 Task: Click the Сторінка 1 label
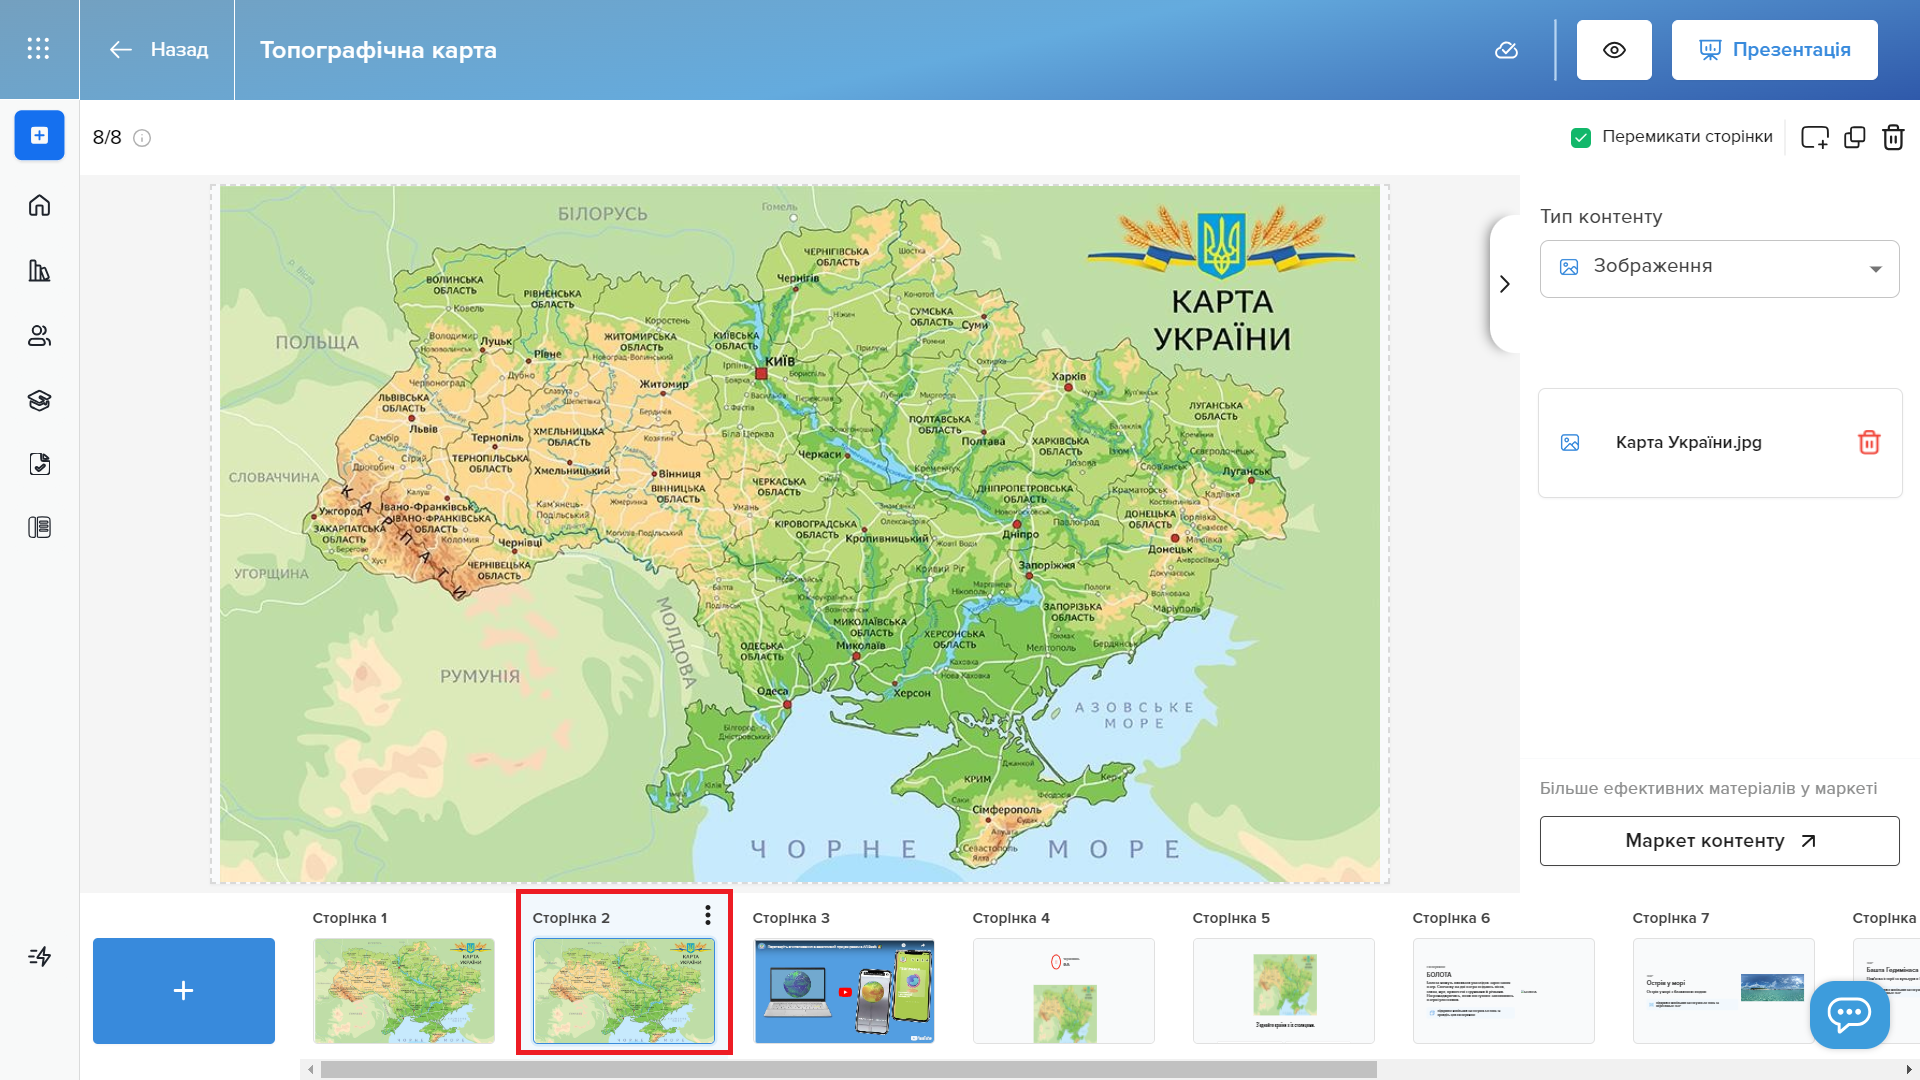click(x=350, y=918)
